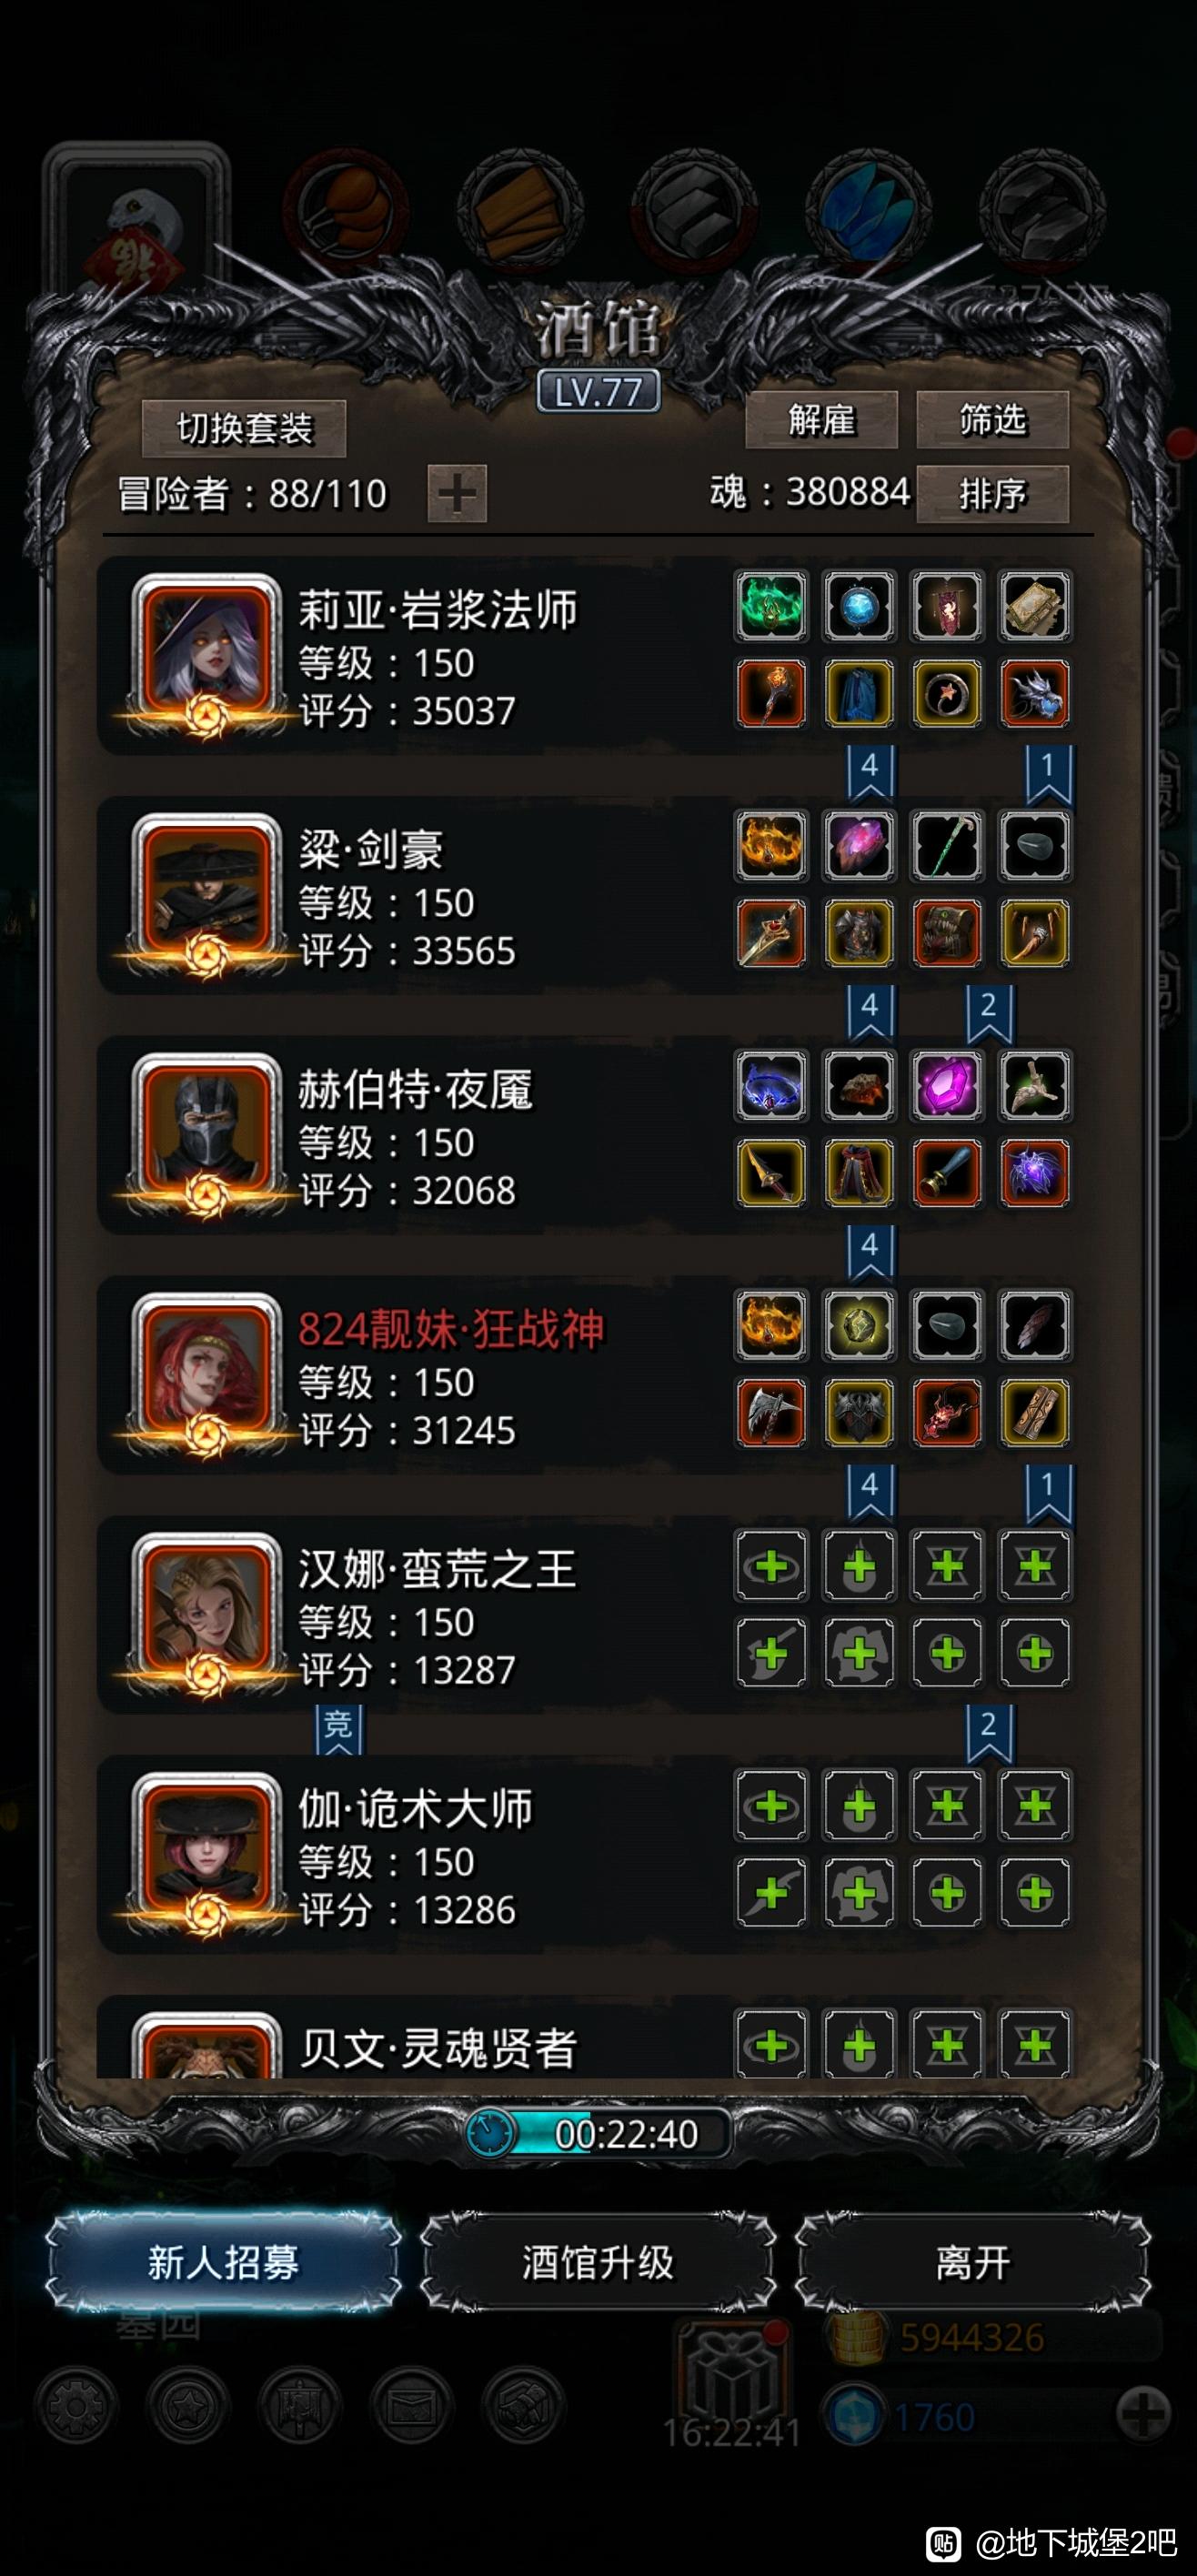The image size is (1197, 2576).
Task: Click the 解雇 dismiss button
Action: [821, 420]
